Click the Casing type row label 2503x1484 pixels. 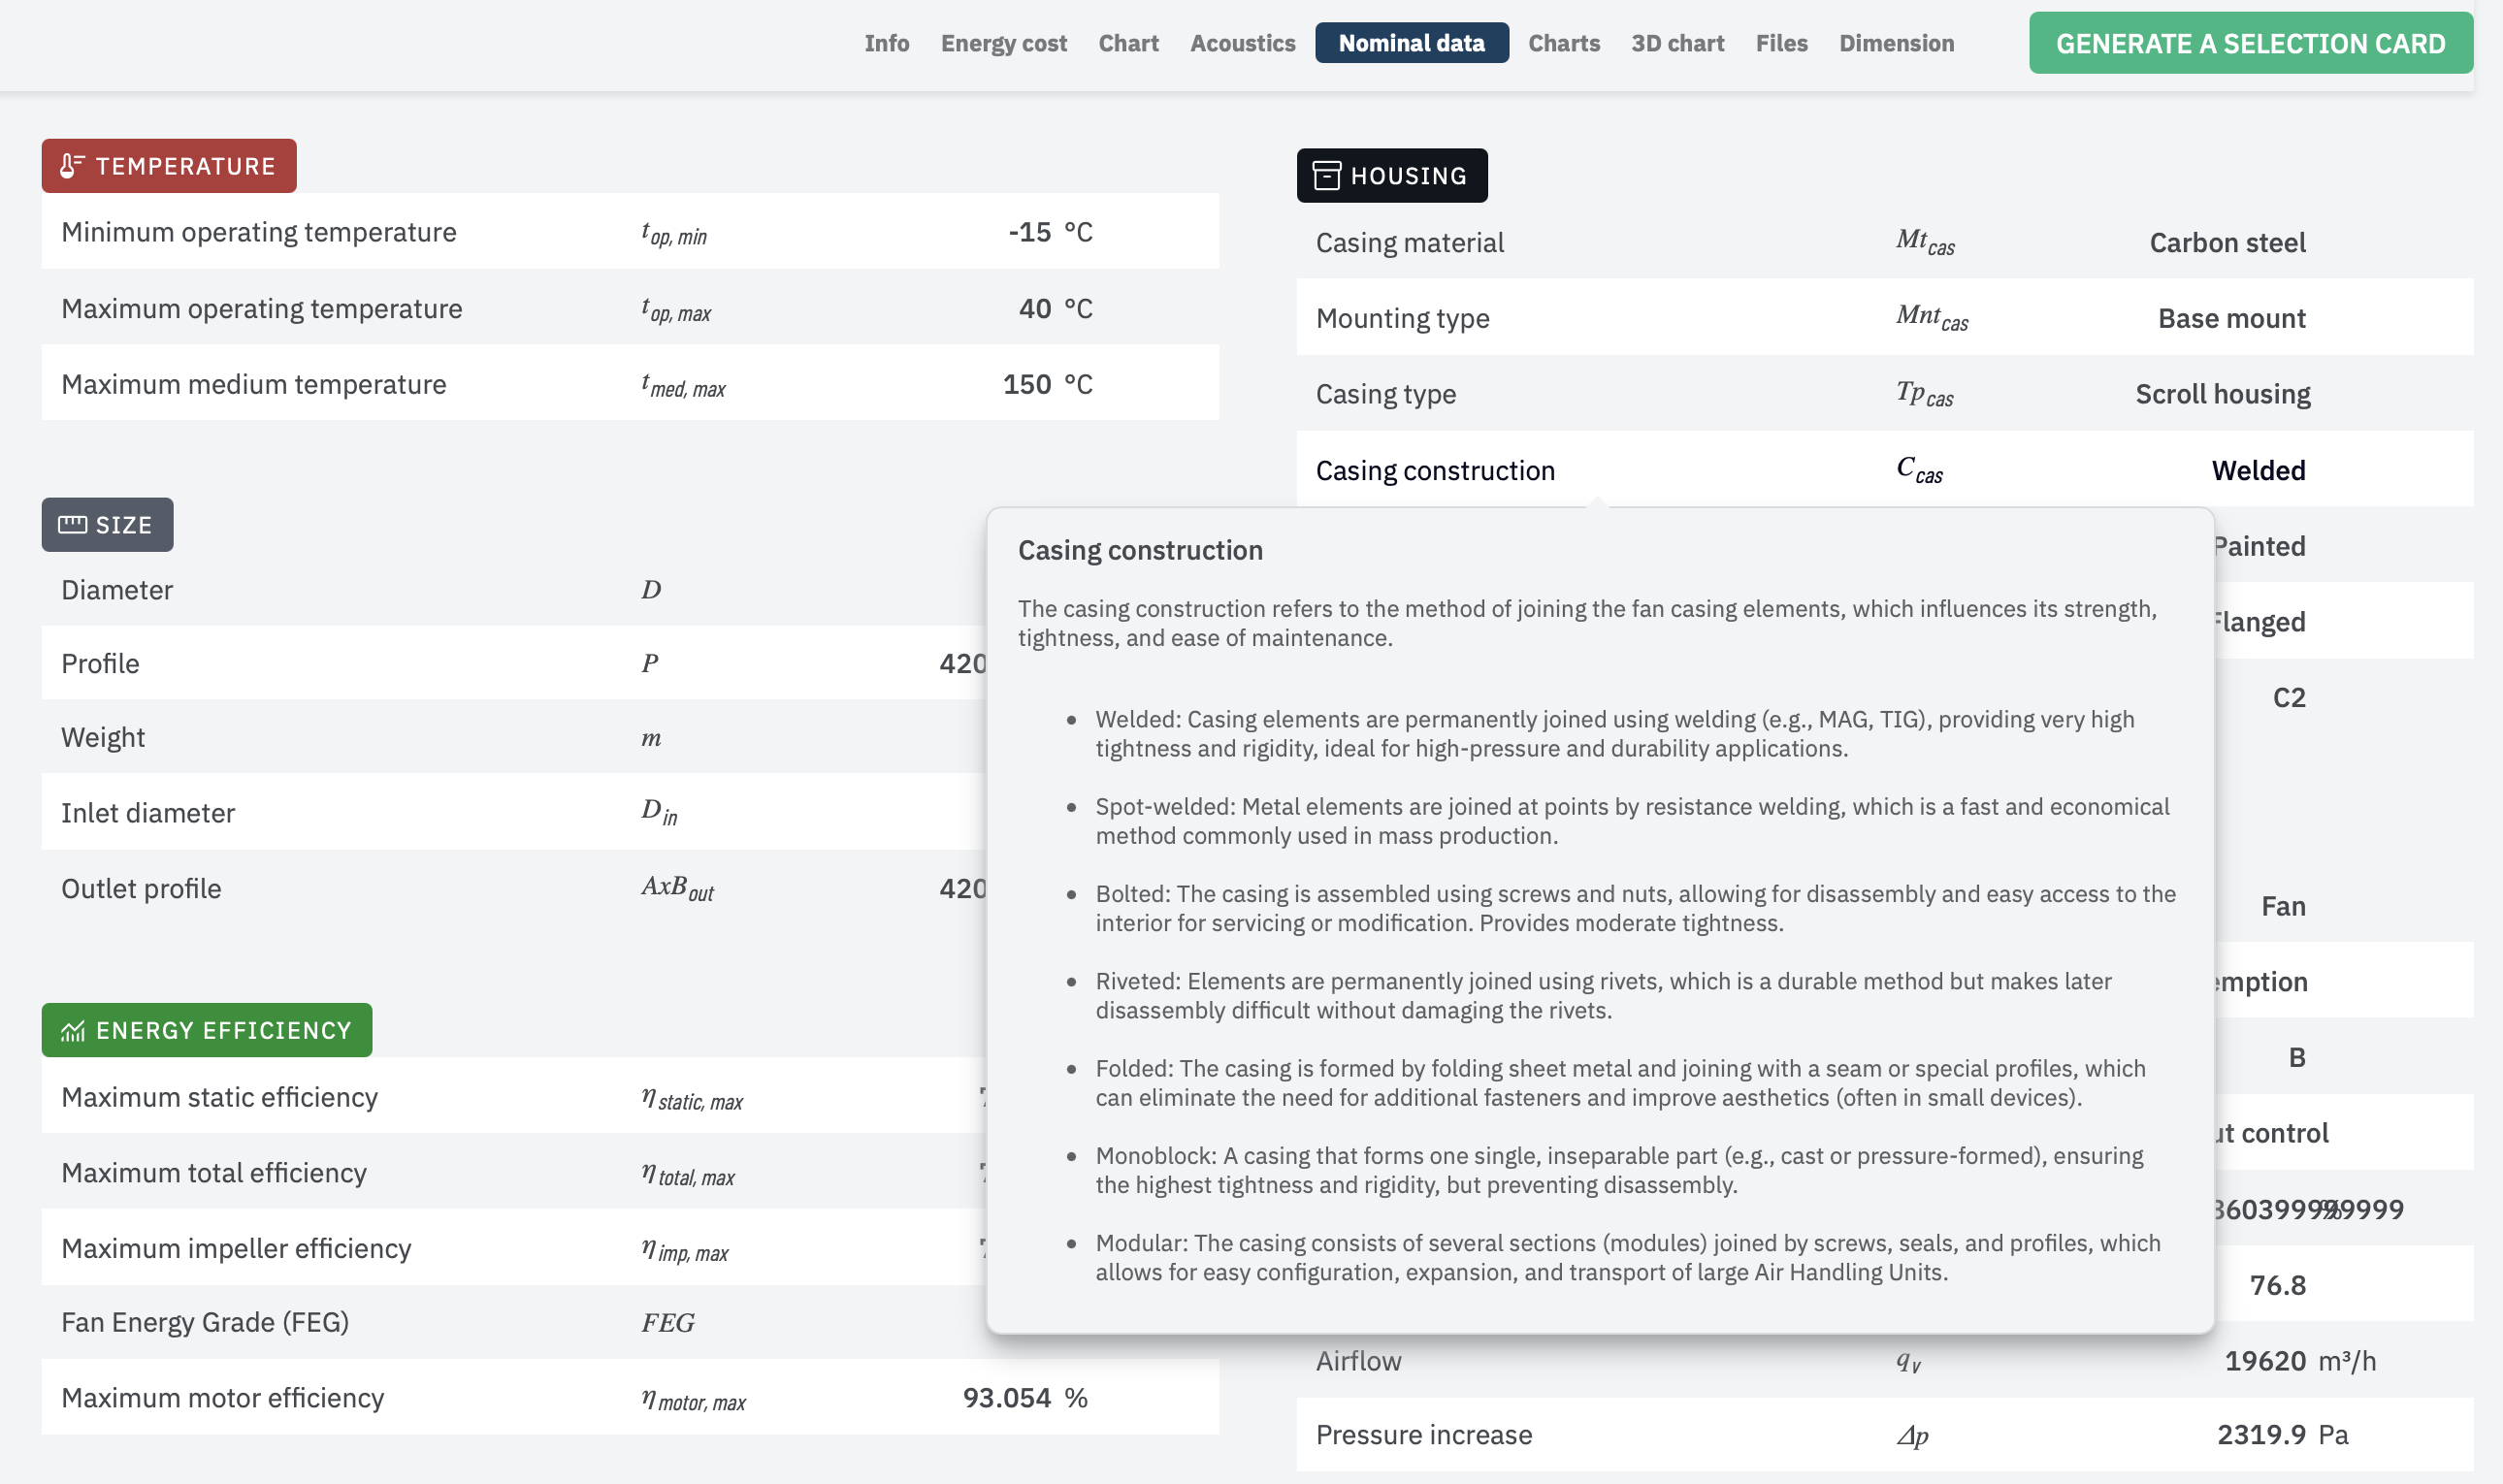tap(1385, 395)
